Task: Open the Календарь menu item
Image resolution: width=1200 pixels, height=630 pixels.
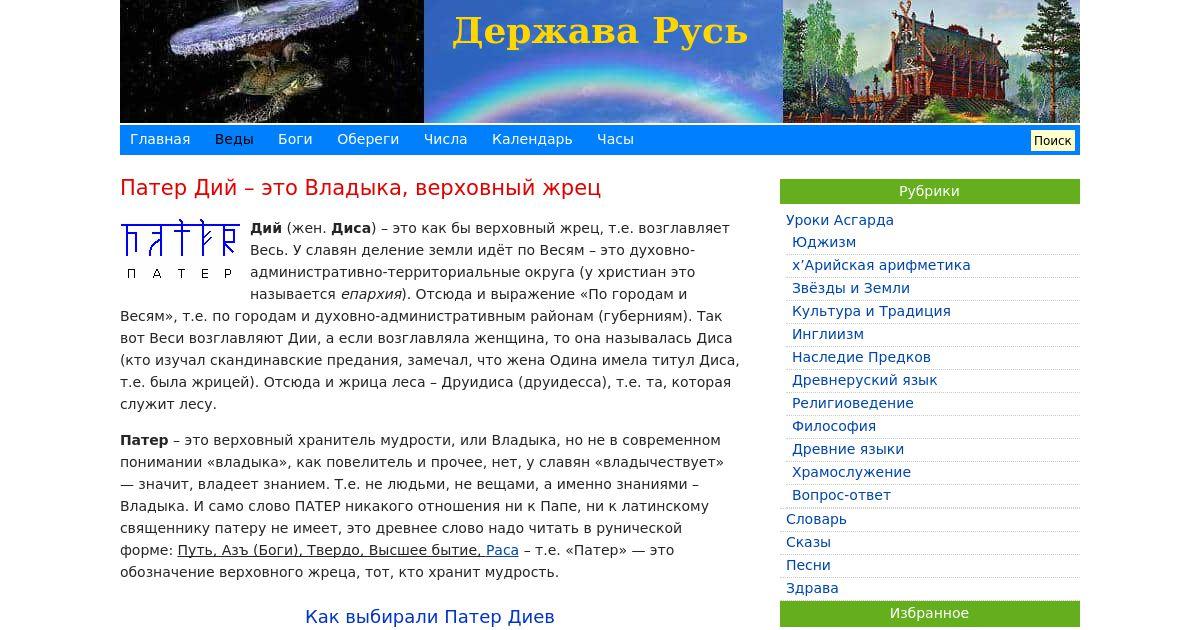Action: (x=532, y=139)
